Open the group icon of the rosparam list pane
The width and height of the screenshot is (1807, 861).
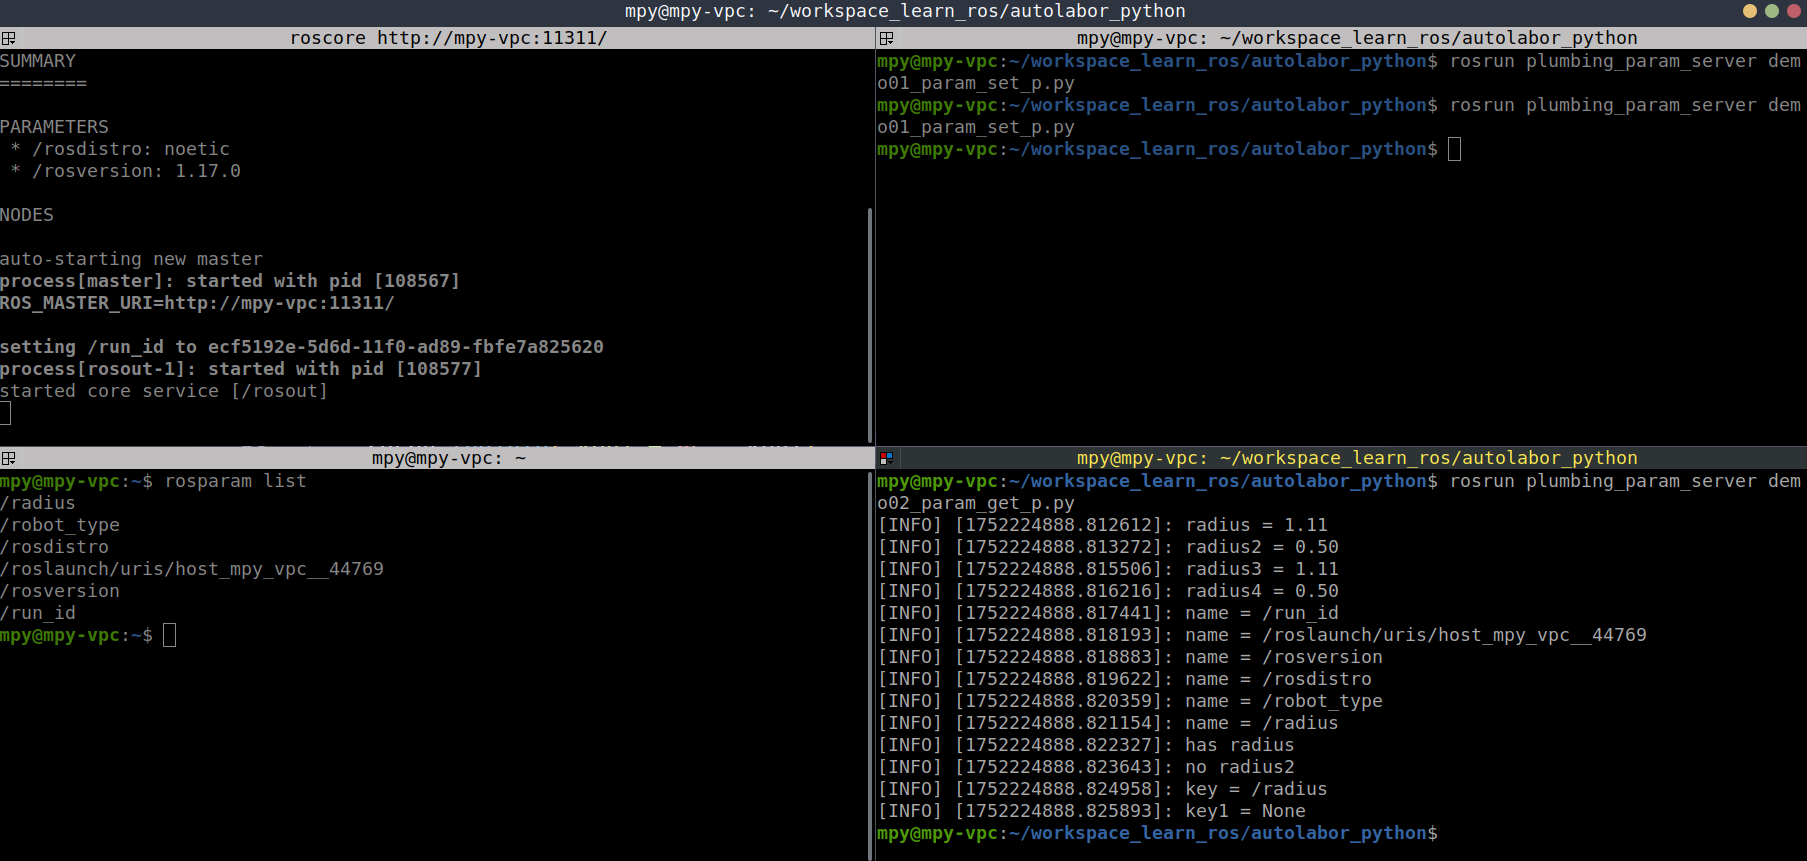(8, 458)
